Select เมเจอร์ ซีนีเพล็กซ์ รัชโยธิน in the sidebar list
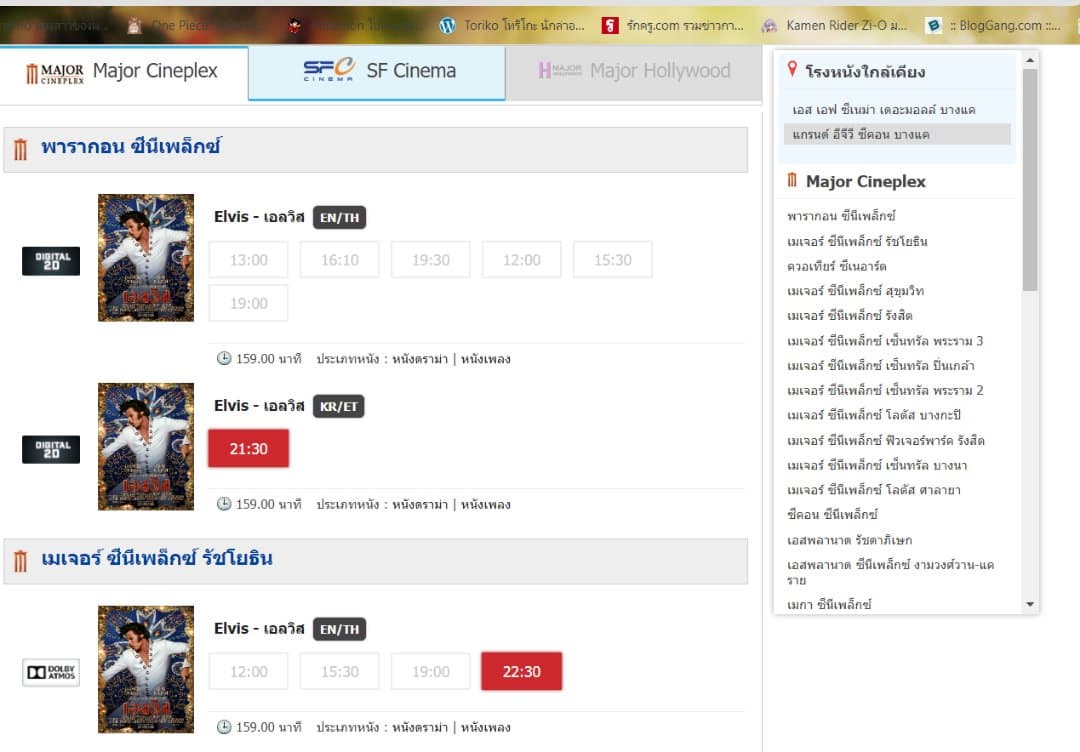Screen dimensions: 1080x752 [858, 241]
